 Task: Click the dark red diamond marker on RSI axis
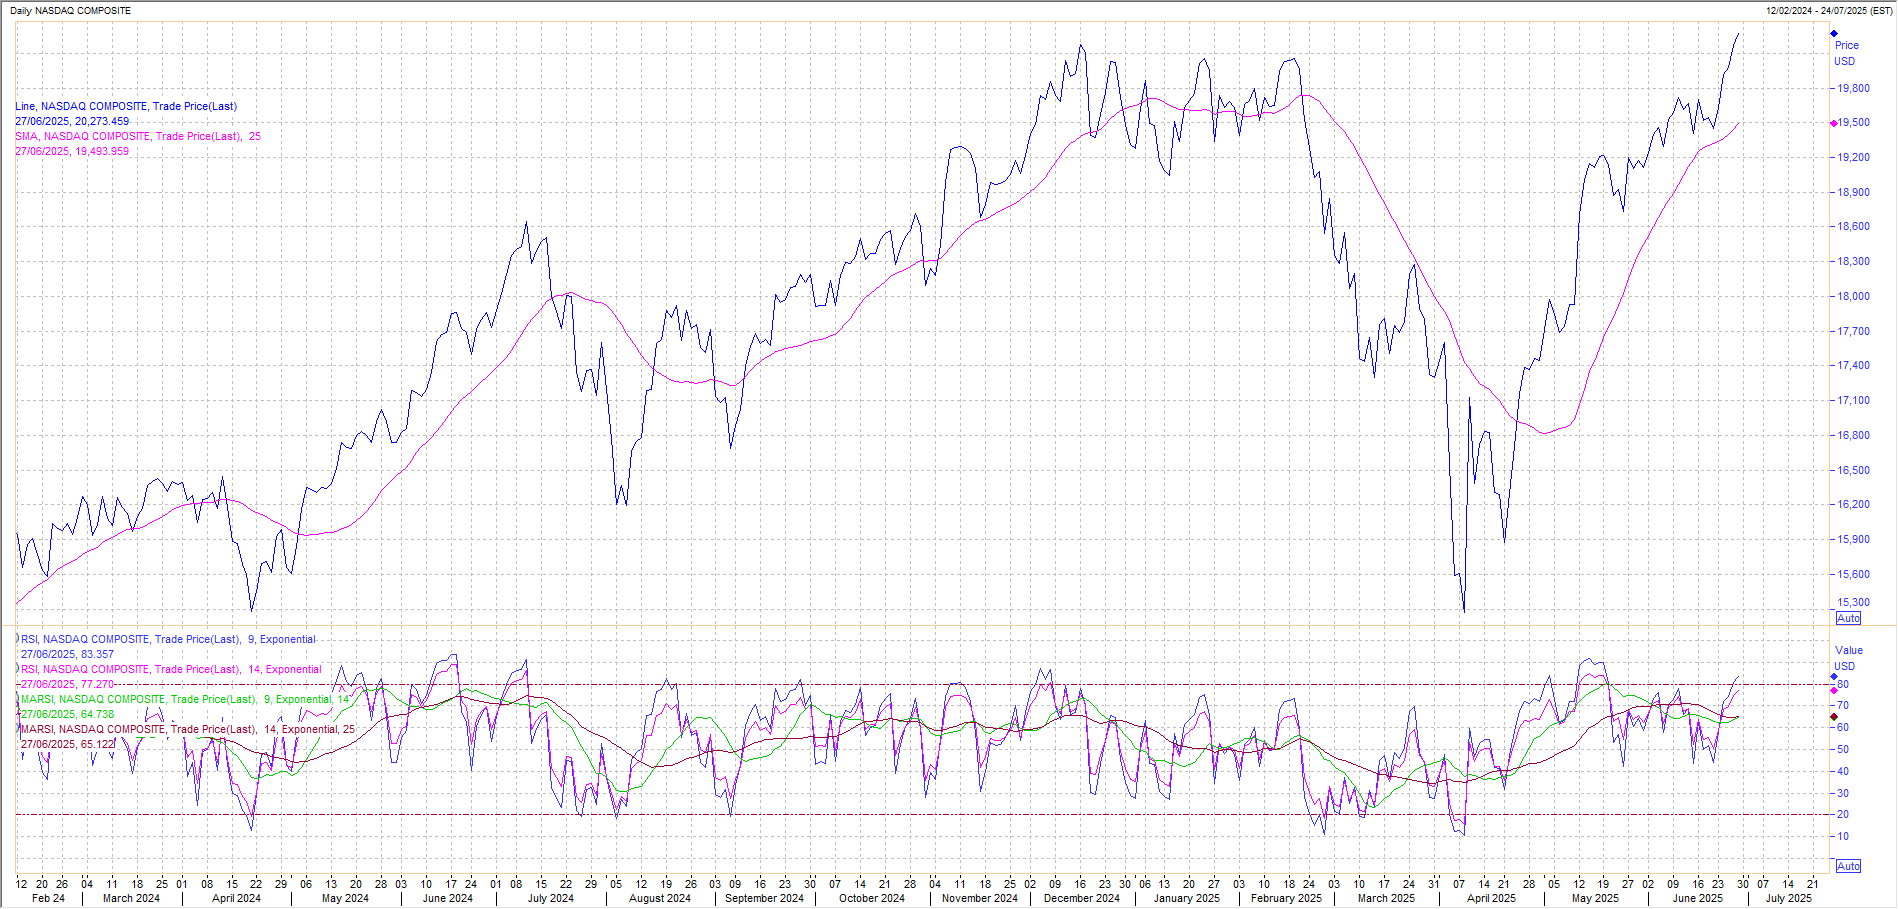1834,717
